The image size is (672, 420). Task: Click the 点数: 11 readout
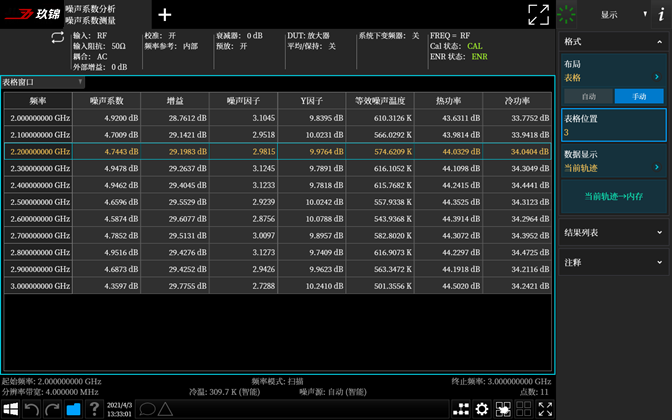[x=534, y=392]
